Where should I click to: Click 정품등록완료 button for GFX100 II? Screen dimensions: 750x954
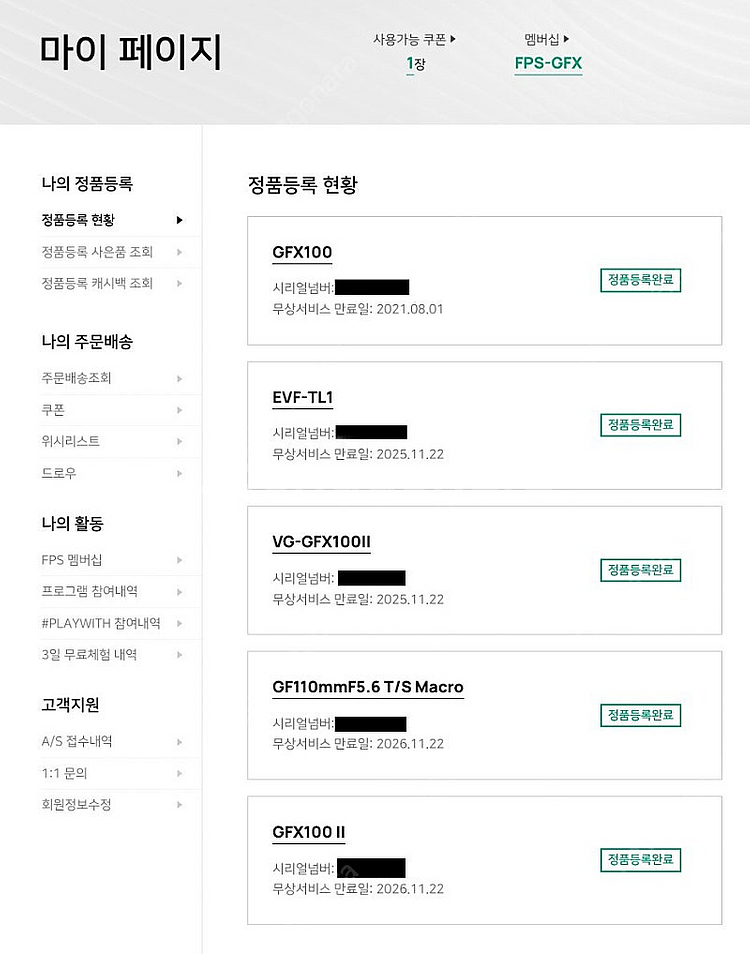[640, 860]
